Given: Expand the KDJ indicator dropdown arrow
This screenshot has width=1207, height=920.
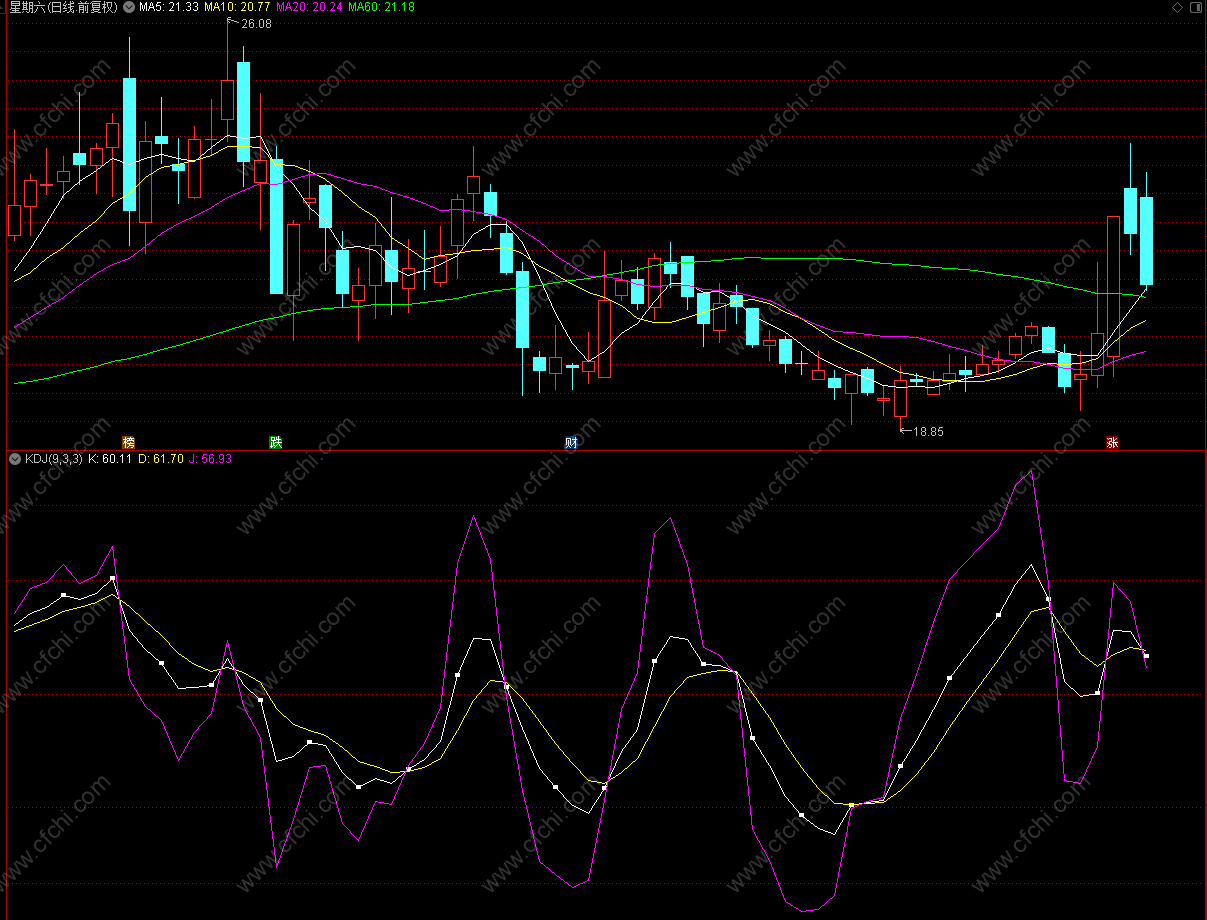Looking at the screenshot, I should coord(14,459).
